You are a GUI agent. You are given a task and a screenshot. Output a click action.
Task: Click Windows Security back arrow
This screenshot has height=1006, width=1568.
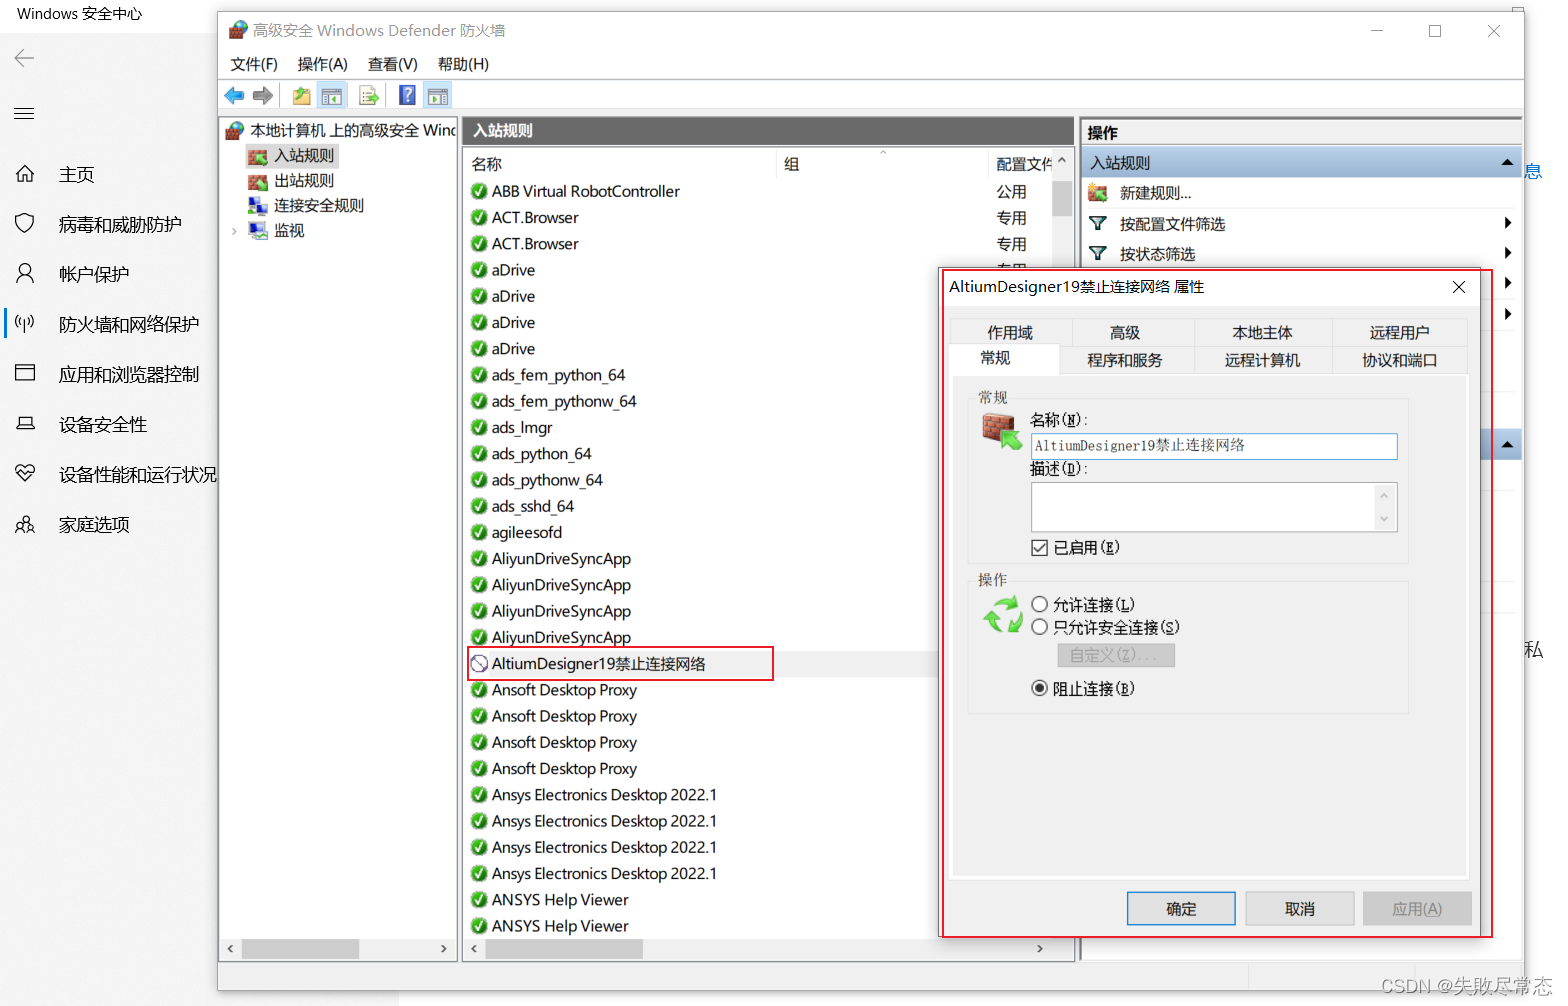pyautogui.click(x=24, y=58)
